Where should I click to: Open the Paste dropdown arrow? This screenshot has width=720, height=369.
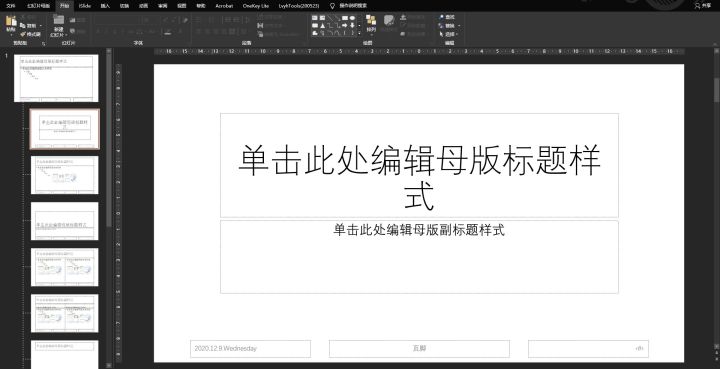11,34
